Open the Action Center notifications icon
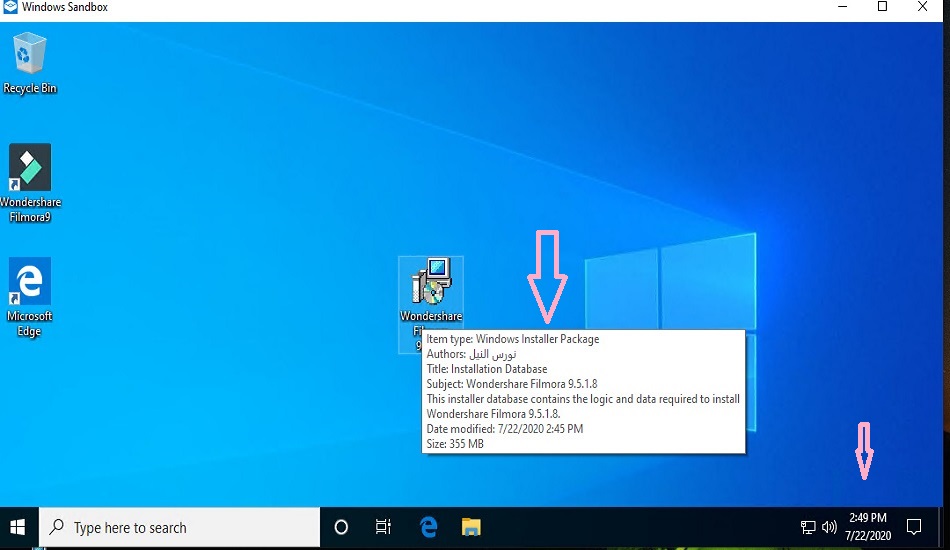Image resolution: width=950 pixels, height=550 pixels. pyautogui.click(x=913, y=527)
